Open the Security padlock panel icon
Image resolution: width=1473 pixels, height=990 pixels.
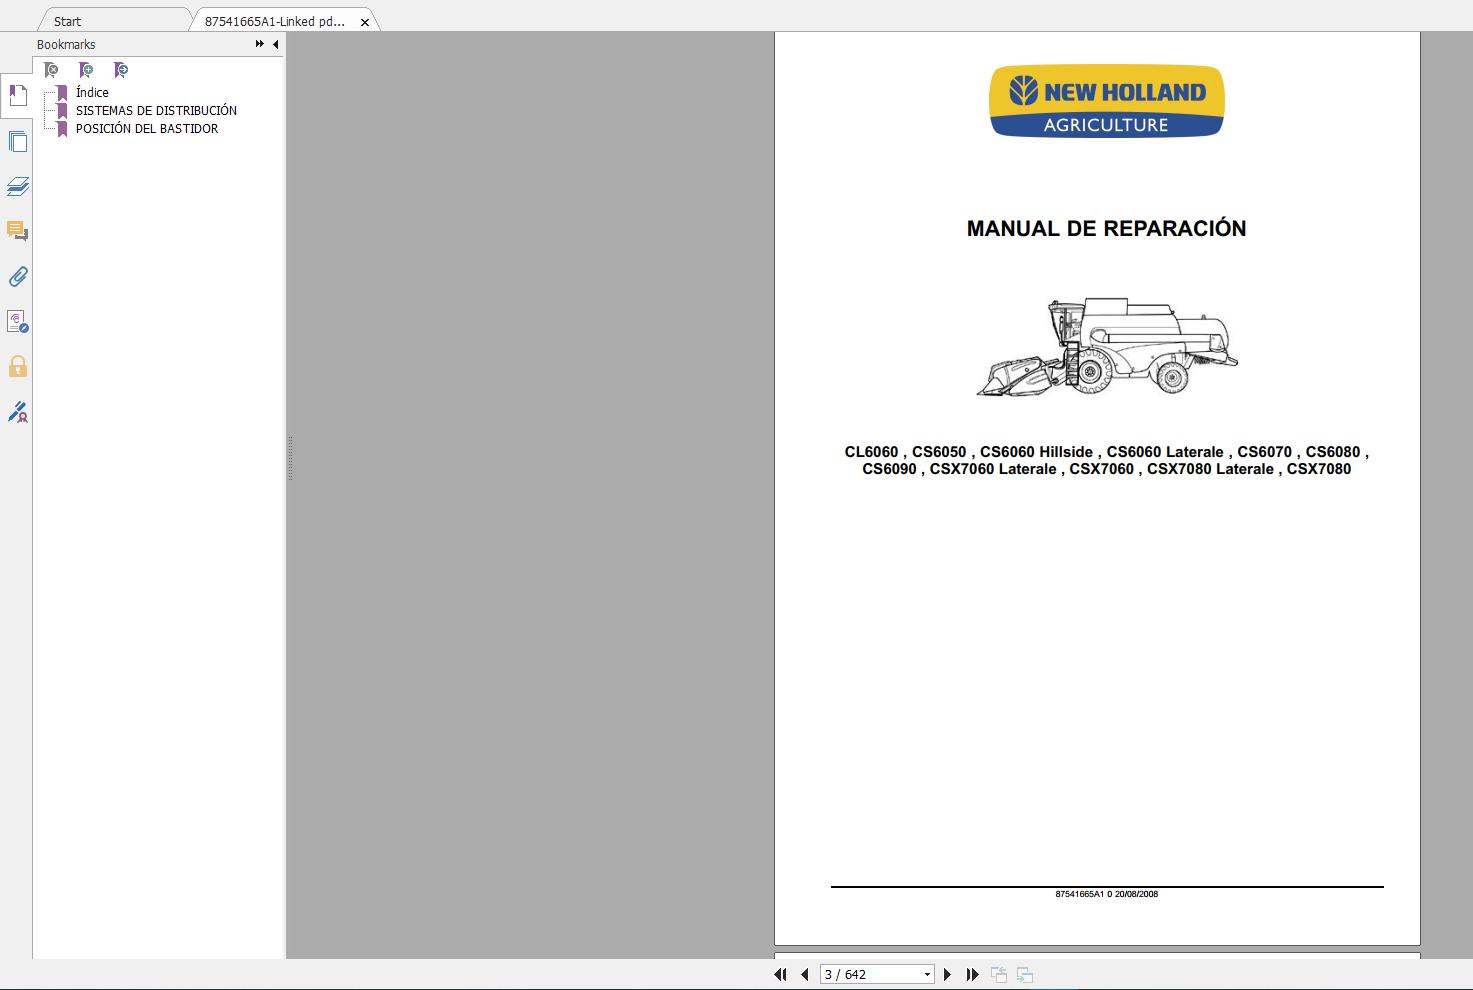coord(17,366)
